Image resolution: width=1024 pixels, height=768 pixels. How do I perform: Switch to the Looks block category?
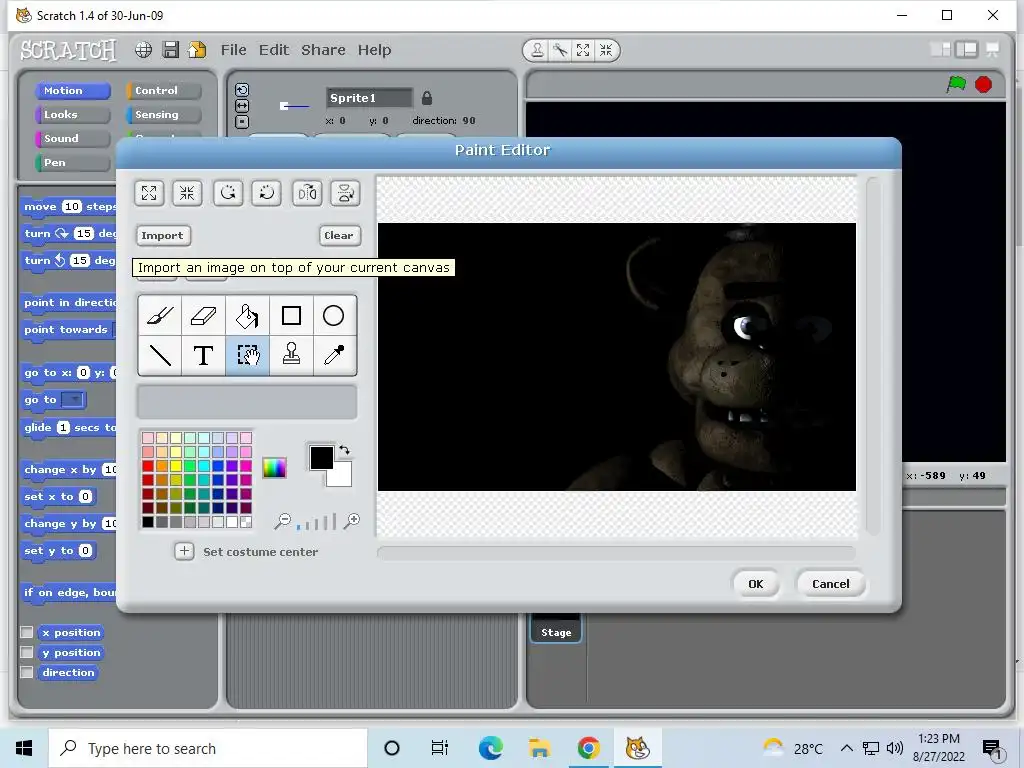tap(72, 114)
